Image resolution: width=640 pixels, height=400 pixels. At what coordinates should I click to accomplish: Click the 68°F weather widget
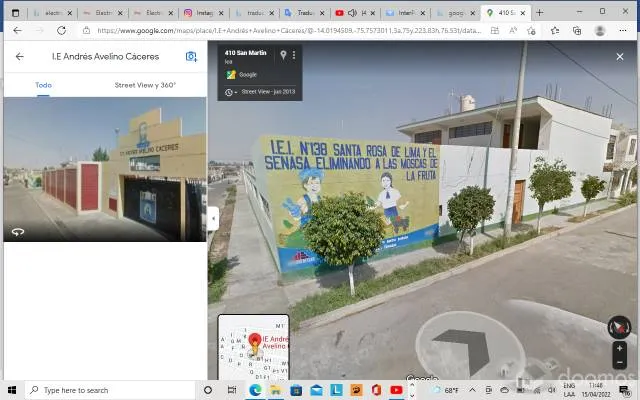coord(446,390)
